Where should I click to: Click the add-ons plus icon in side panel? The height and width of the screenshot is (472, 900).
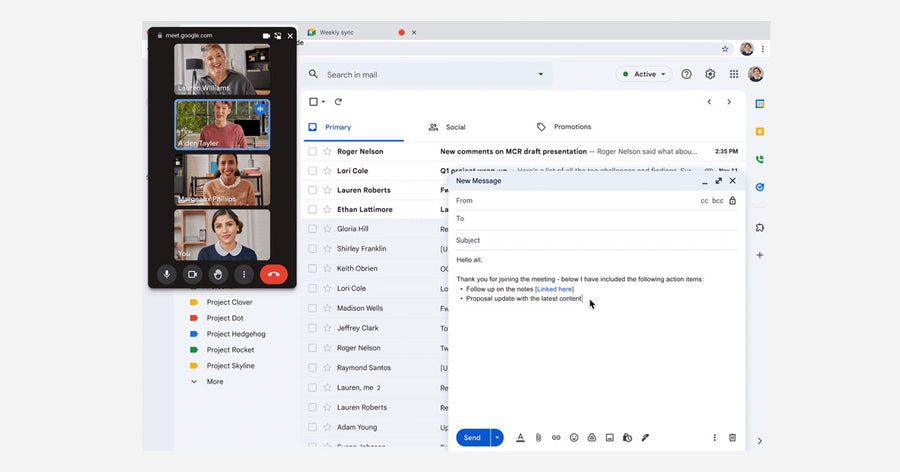point(760,255)
